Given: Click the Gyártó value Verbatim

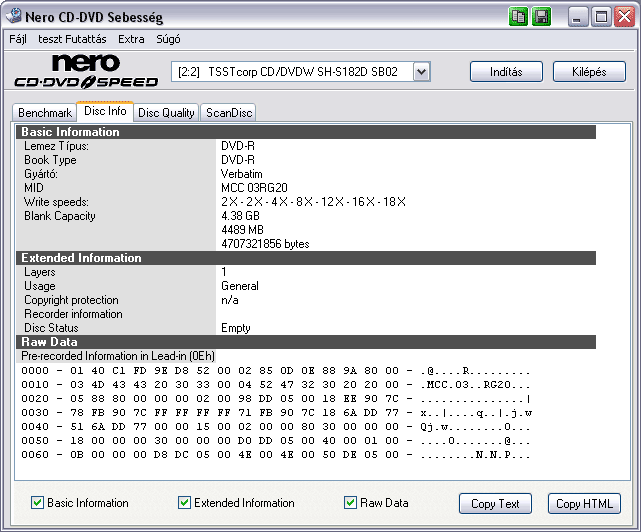Looking at the screenshot, I should click(242, 174).
